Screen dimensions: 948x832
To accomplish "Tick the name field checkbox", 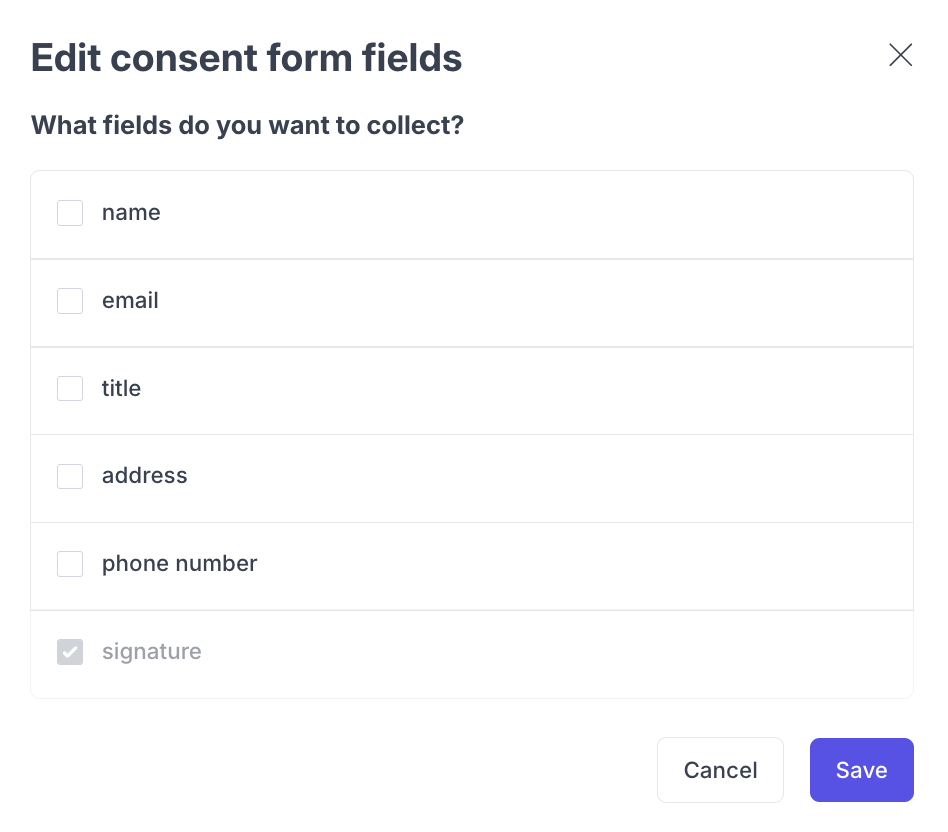I will tap(70, 213).
